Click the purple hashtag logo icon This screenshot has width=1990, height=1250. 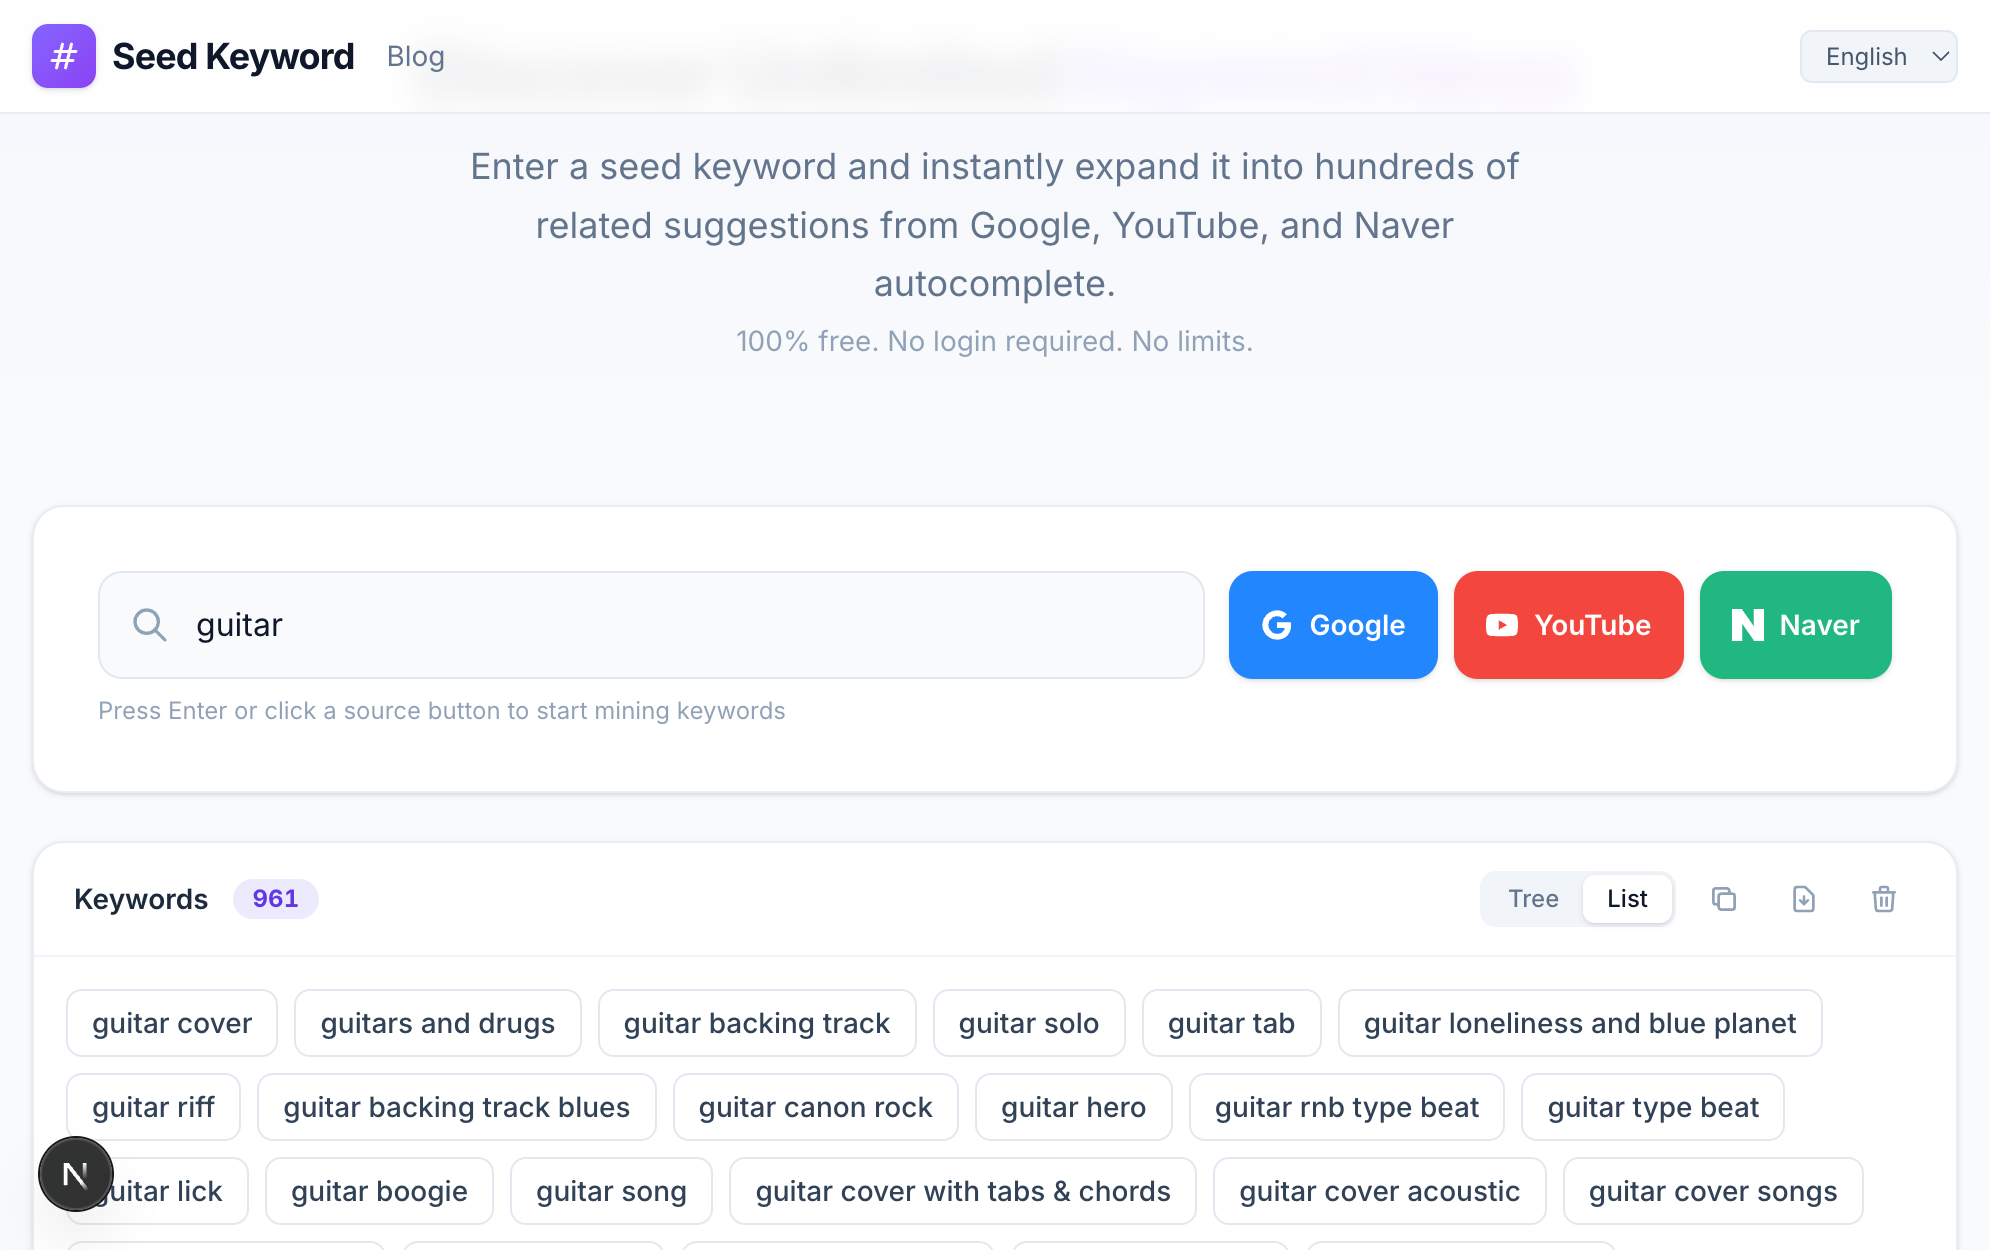point(64,56)
